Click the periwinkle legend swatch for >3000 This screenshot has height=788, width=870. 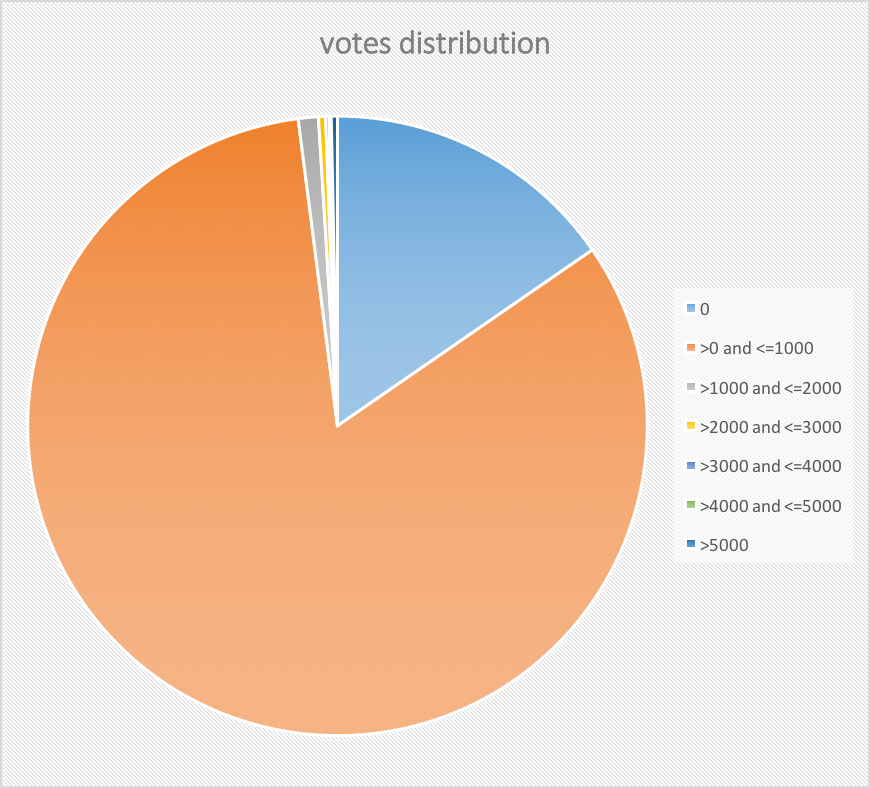pyautogui.click(x=691, y=466)
